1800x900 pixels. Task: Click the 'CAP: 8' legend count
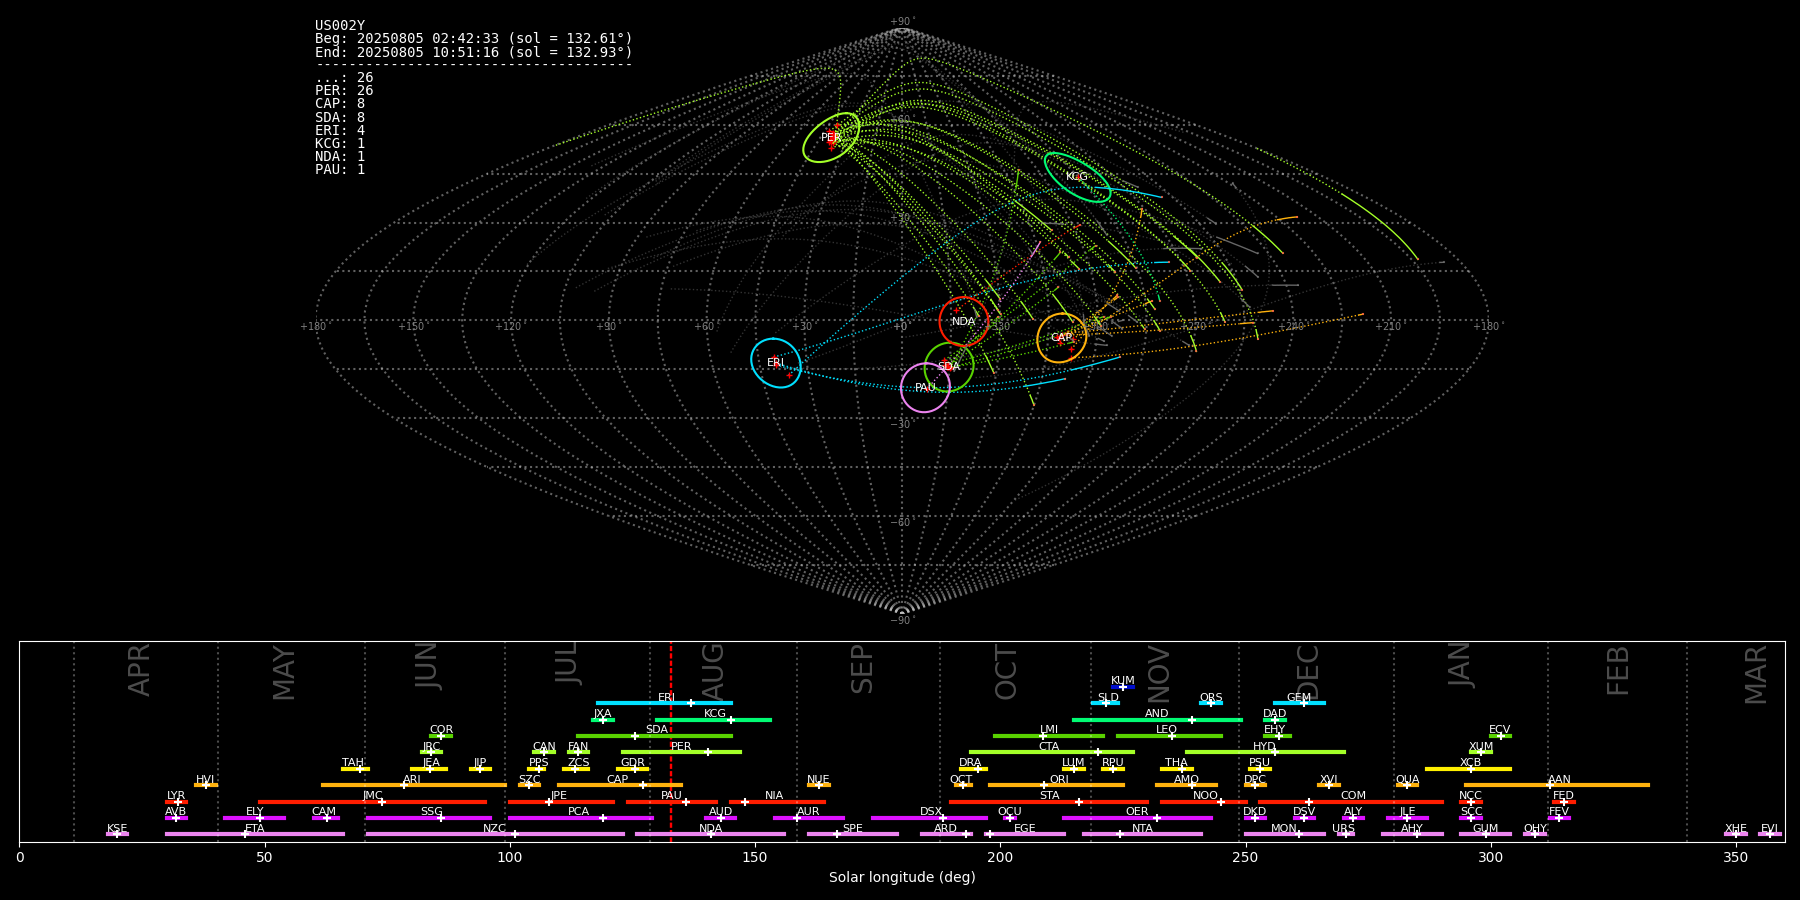(x=340, y=104)
